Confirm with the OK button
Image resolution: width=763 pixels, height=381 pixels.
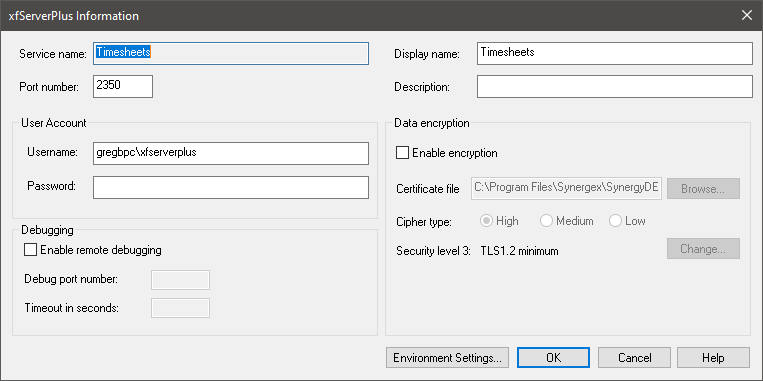click(x=553, y=358)
